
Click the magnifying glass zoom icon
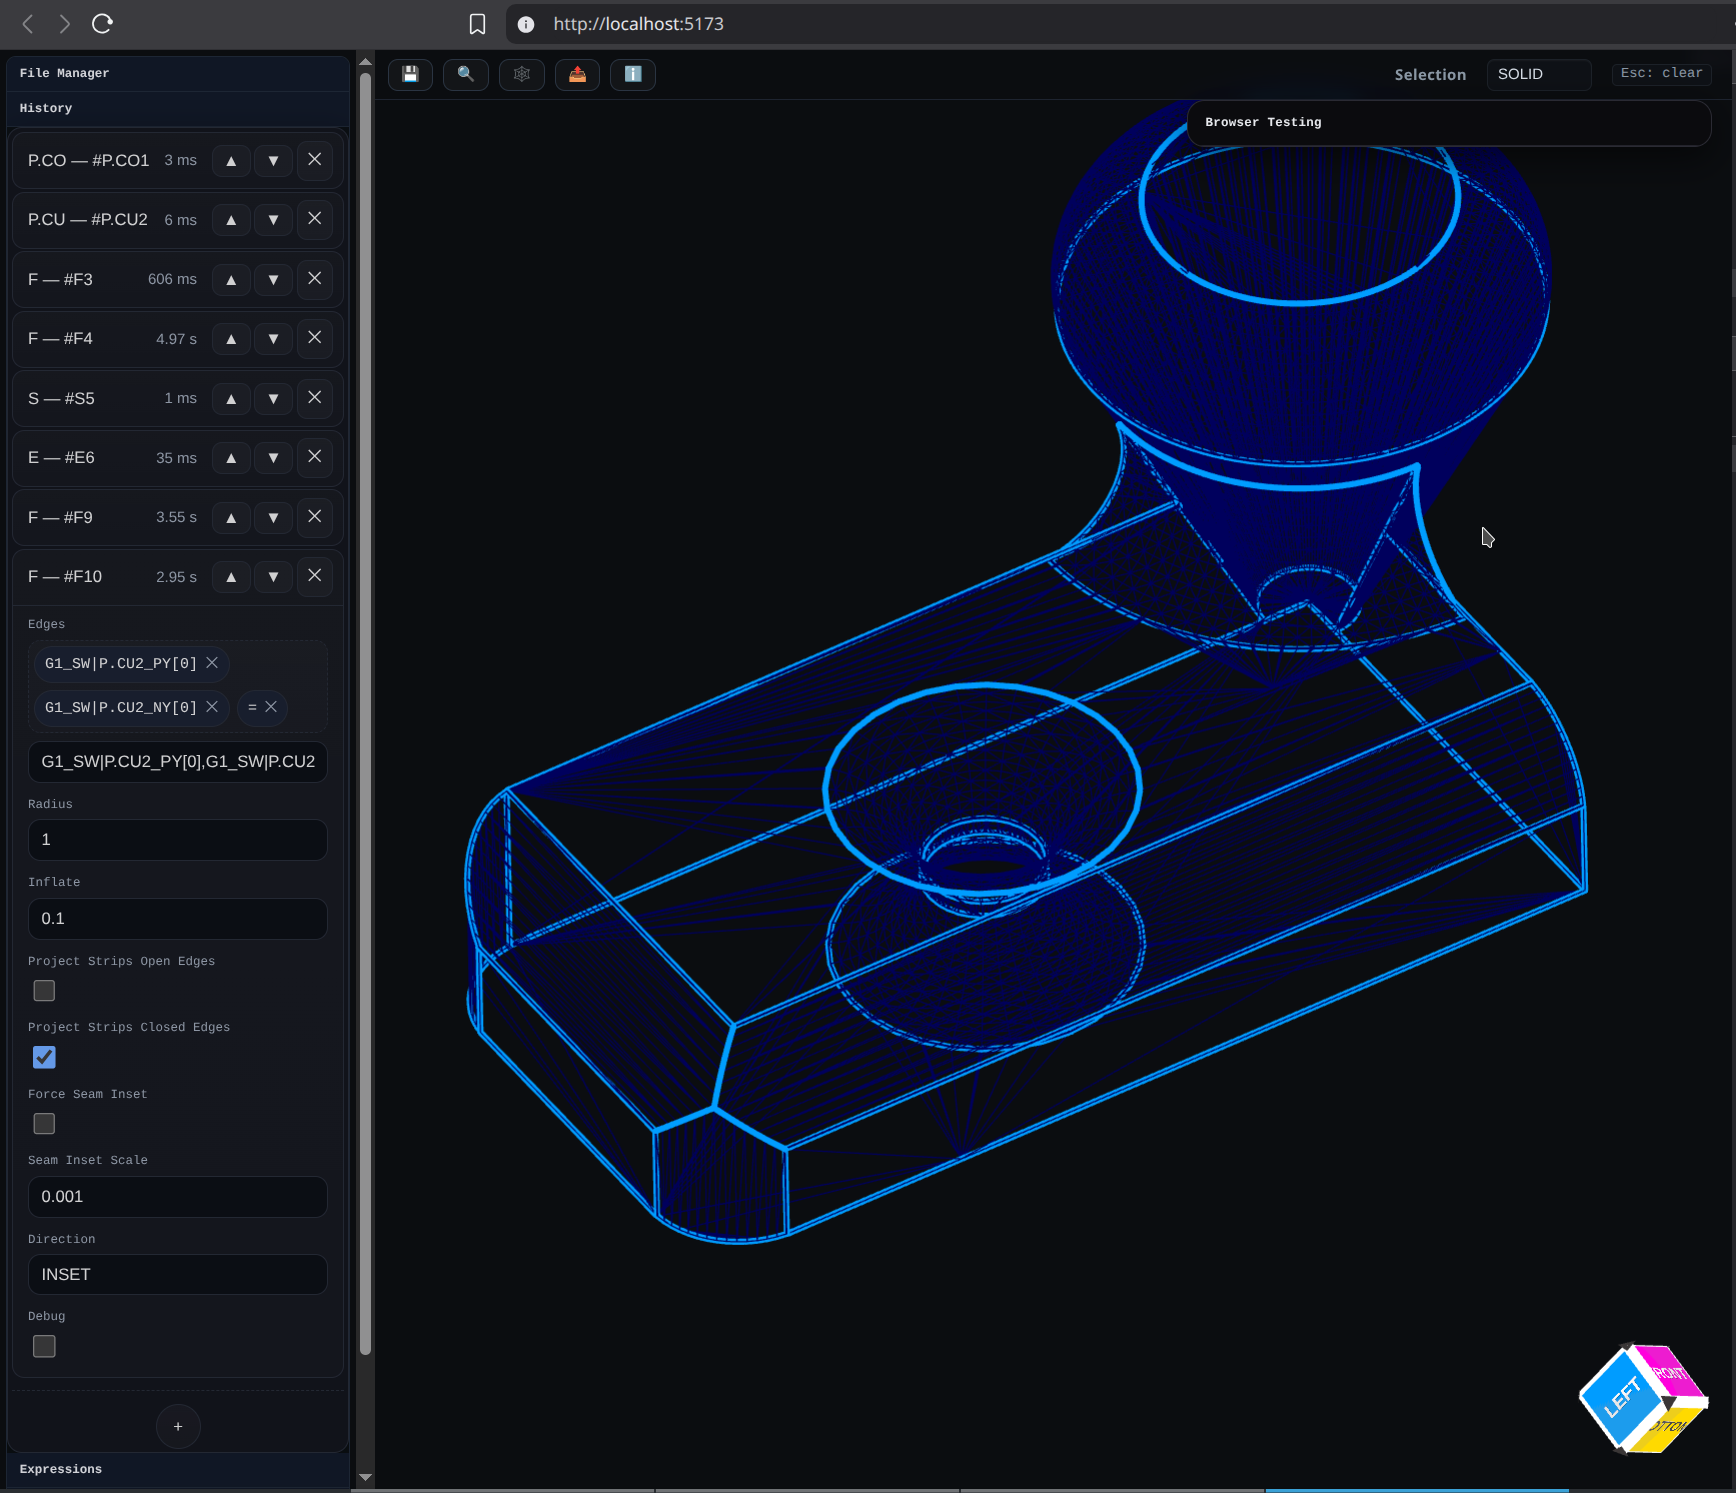(466, 74)
